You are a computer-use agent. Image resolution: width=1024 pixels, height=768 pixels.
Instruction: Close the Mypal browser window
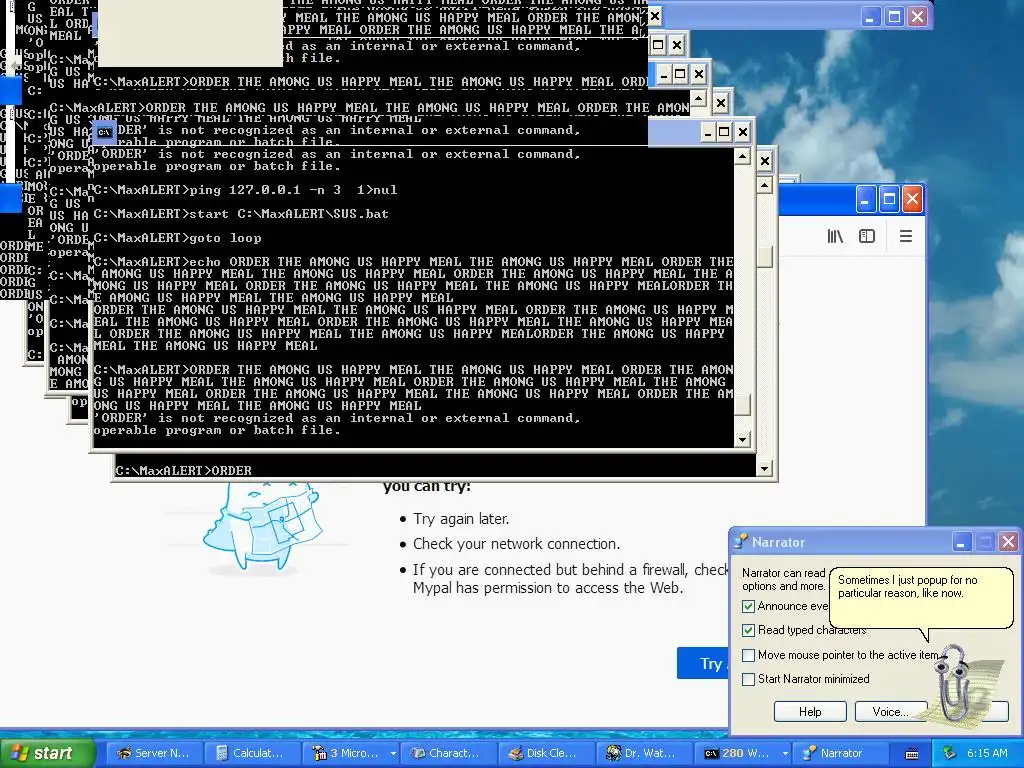(912, 199)
